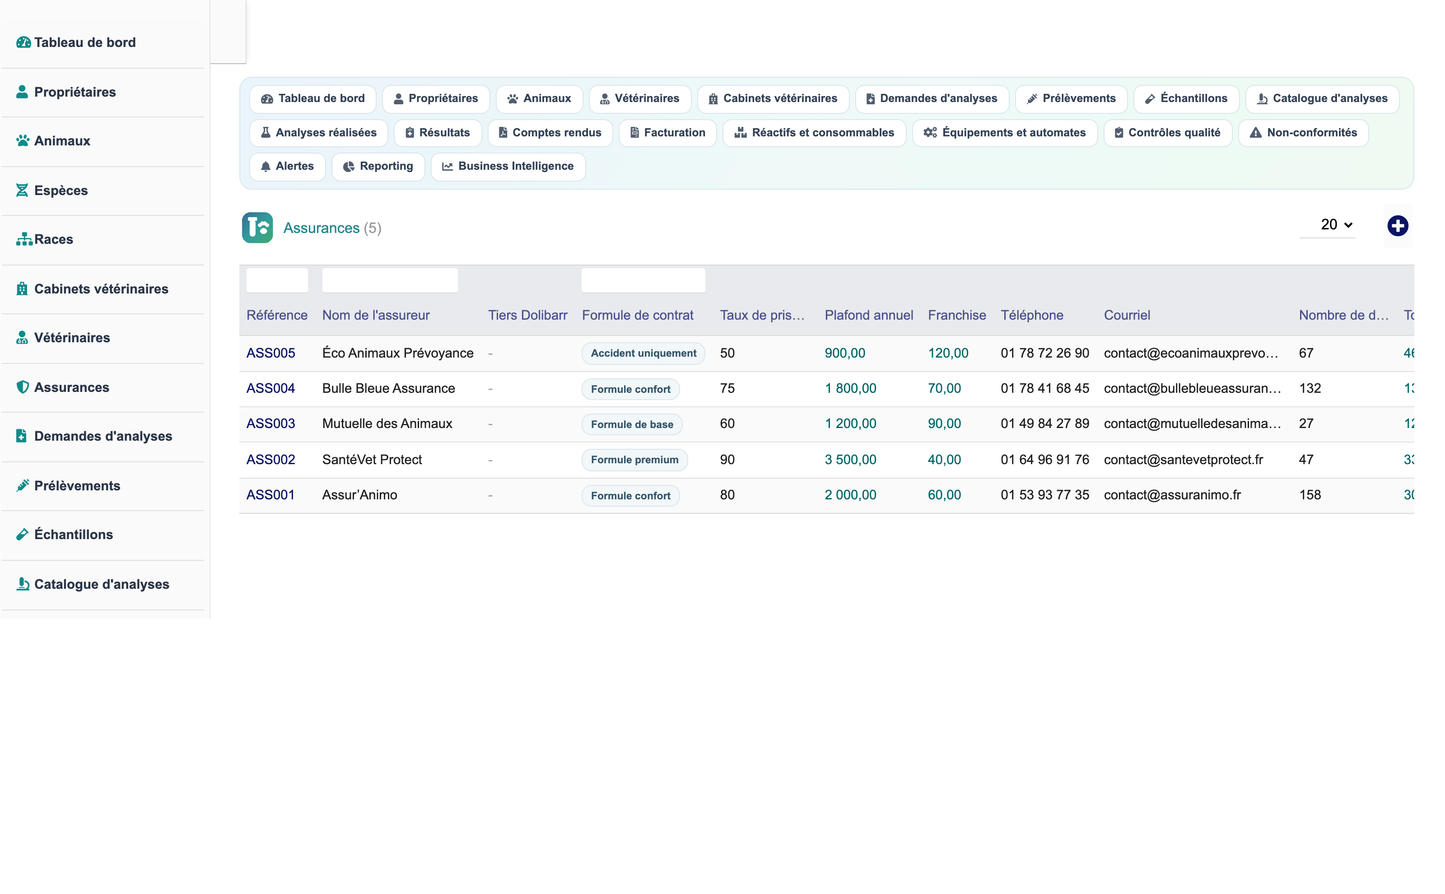Click the Assurances shield icon in sidebar

coord(22,387)
